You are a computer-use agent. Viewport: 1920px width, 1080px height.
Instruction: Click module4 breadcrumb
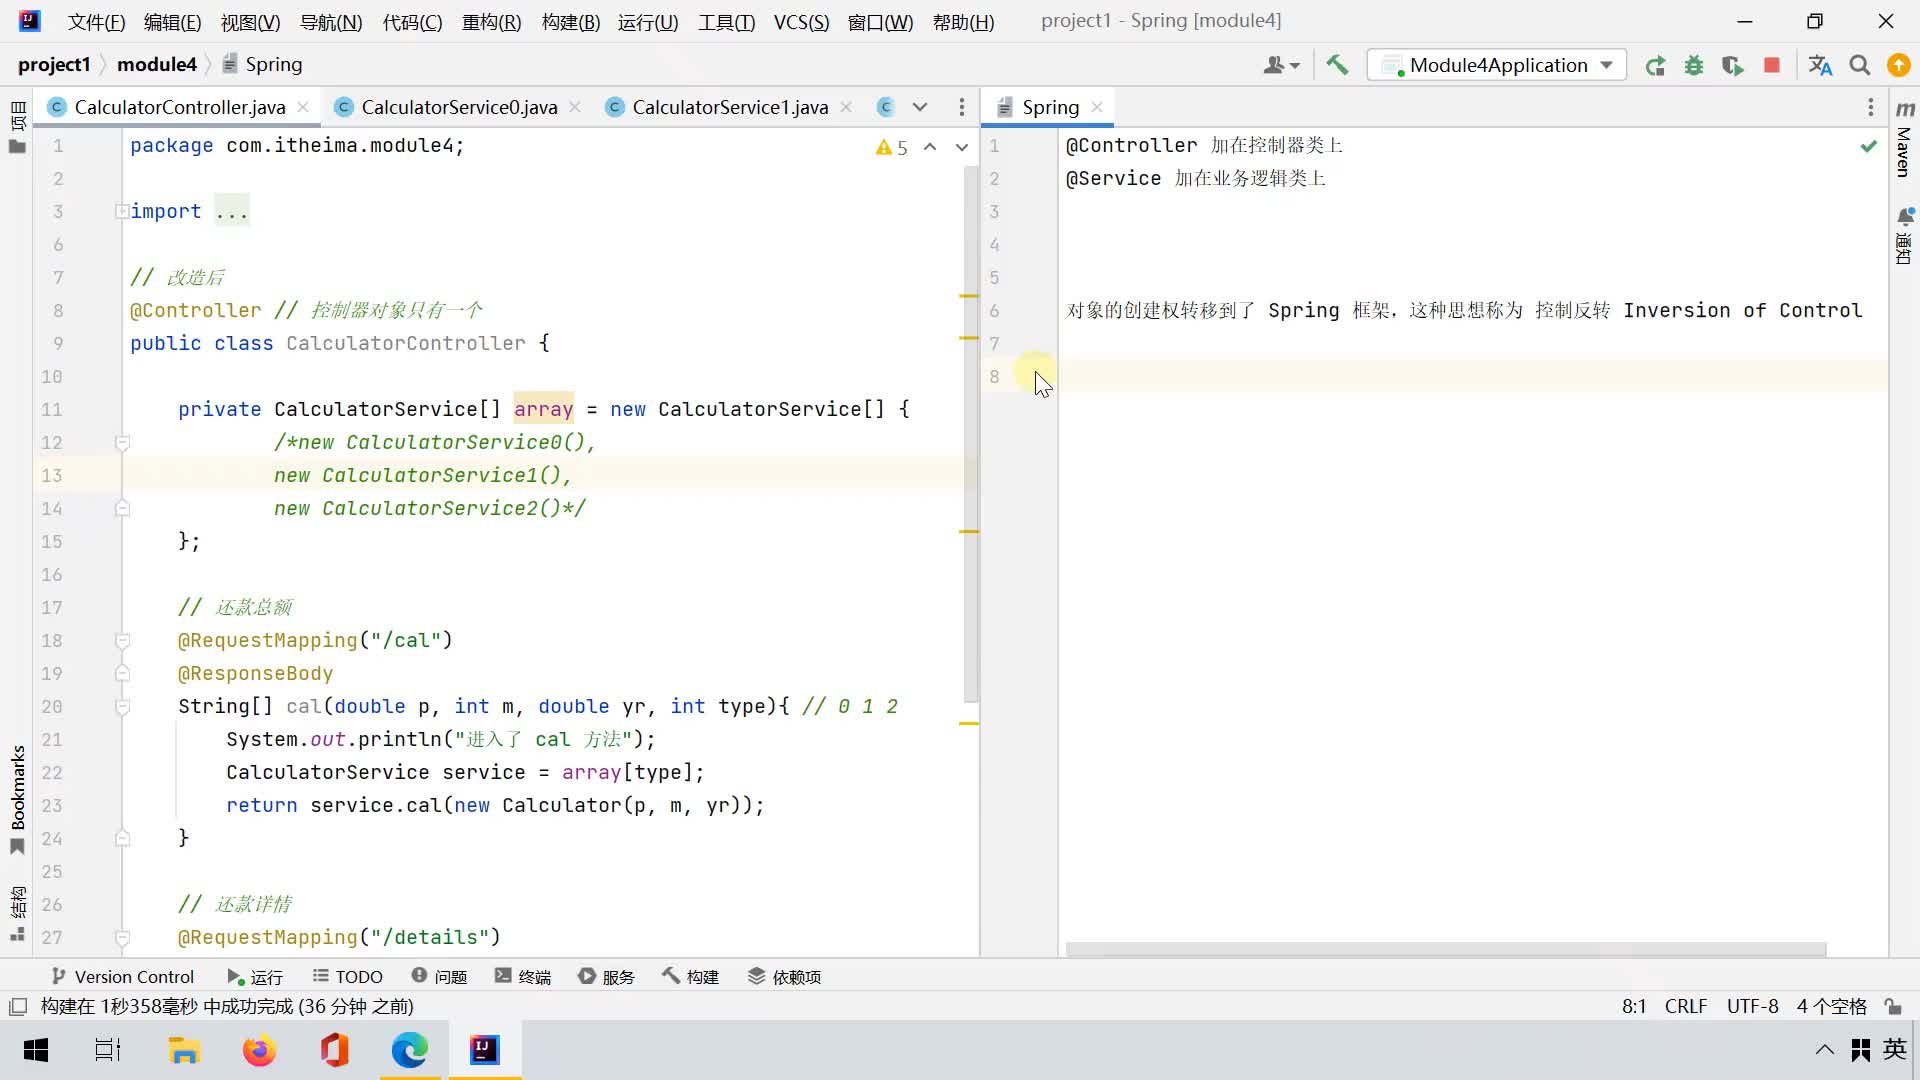pyautogui.click(x=157, y=64)
